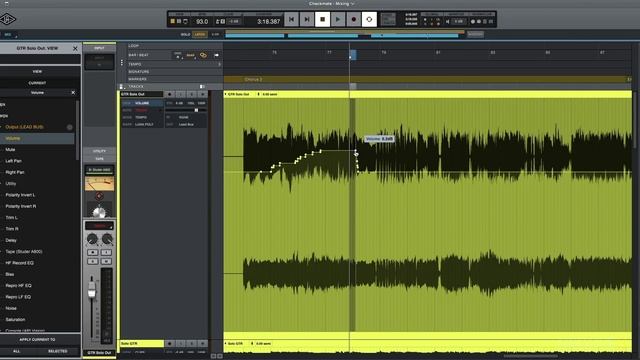Open the Checkmate - Mixing title dropdown
Viewport: 640px width, 360px height.
(331, 3)
